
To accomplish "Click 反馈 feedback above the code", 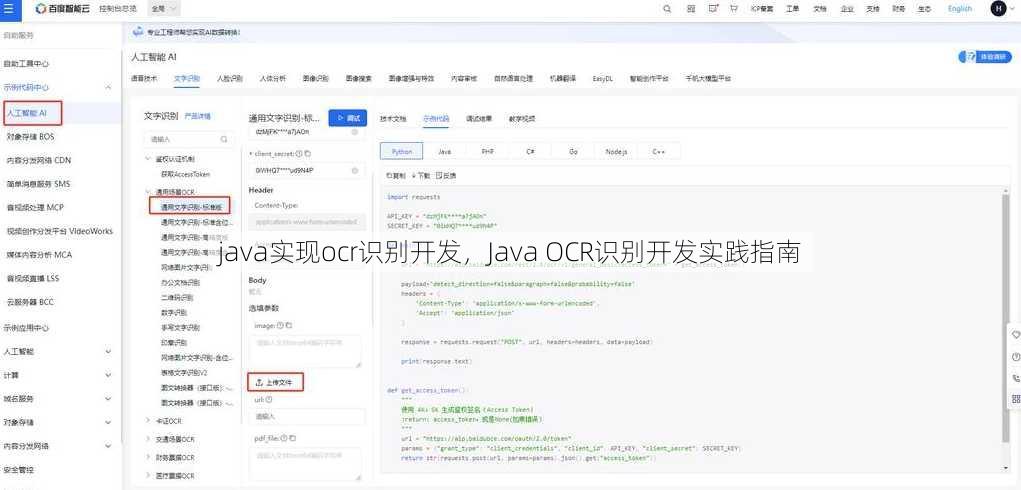I will coord(446,176).
